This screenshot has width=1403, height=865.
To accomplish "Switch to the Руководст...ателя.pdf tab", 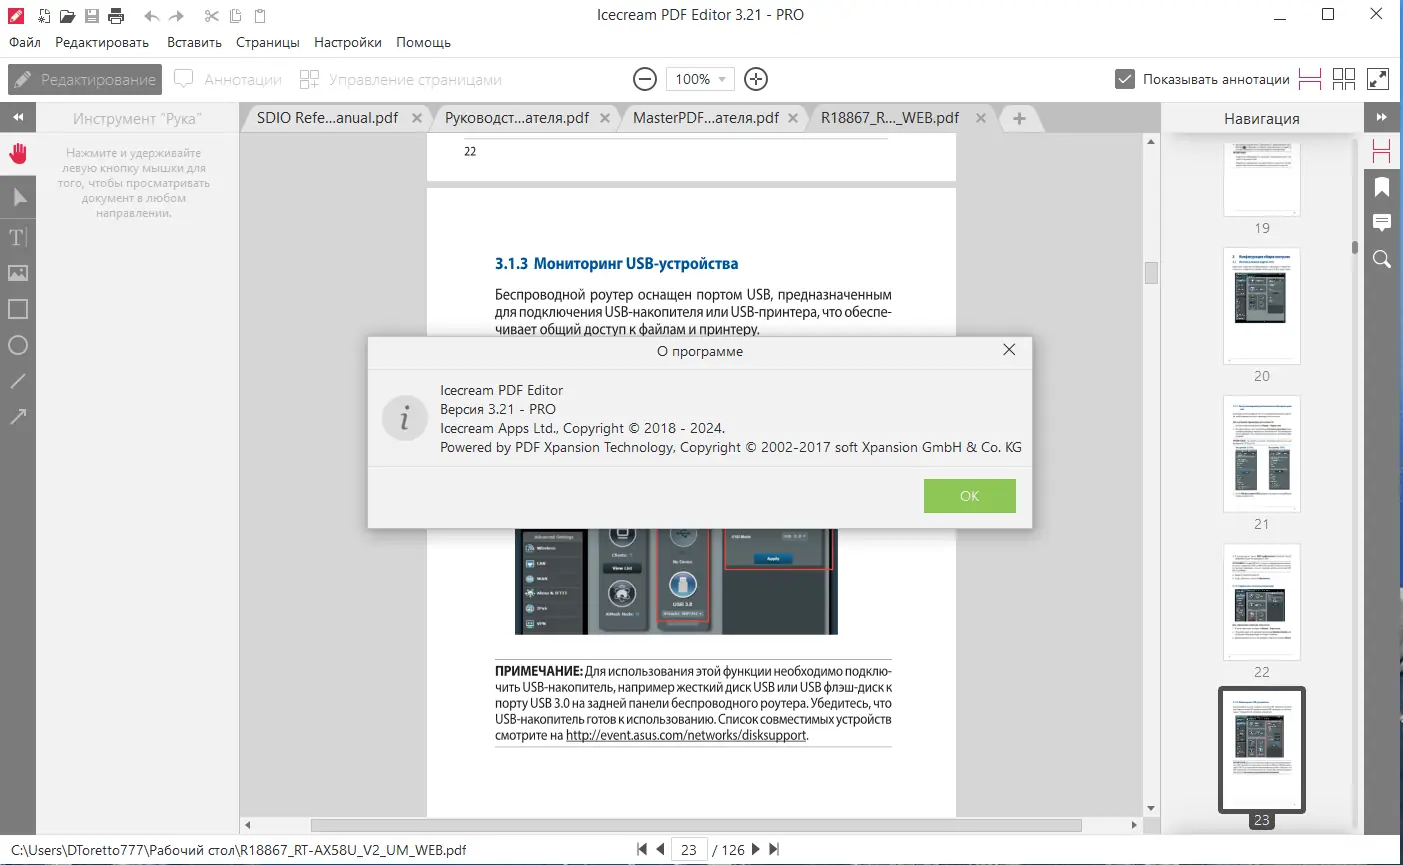I will tap(517, 118).
